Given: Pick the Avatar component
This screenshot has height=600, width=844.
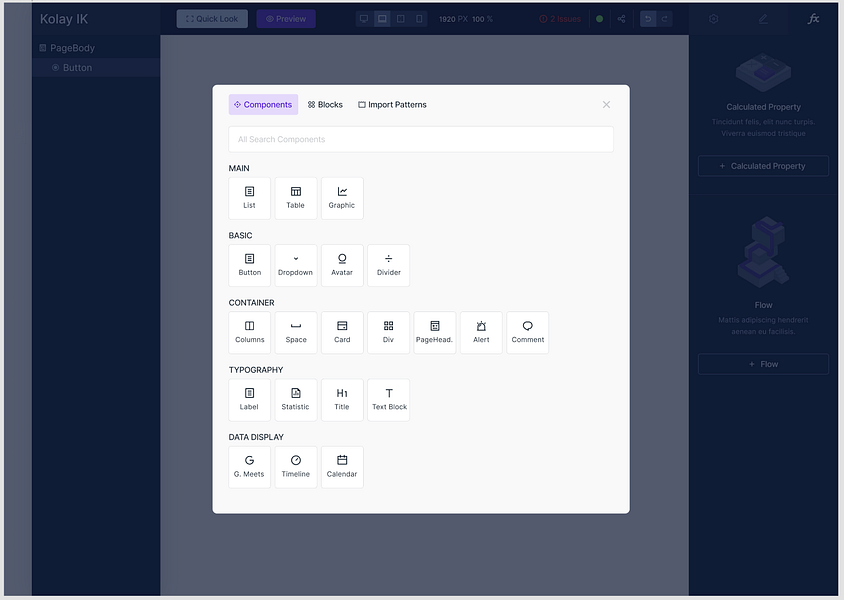Looking at the screenshot, I should point(342,264).
